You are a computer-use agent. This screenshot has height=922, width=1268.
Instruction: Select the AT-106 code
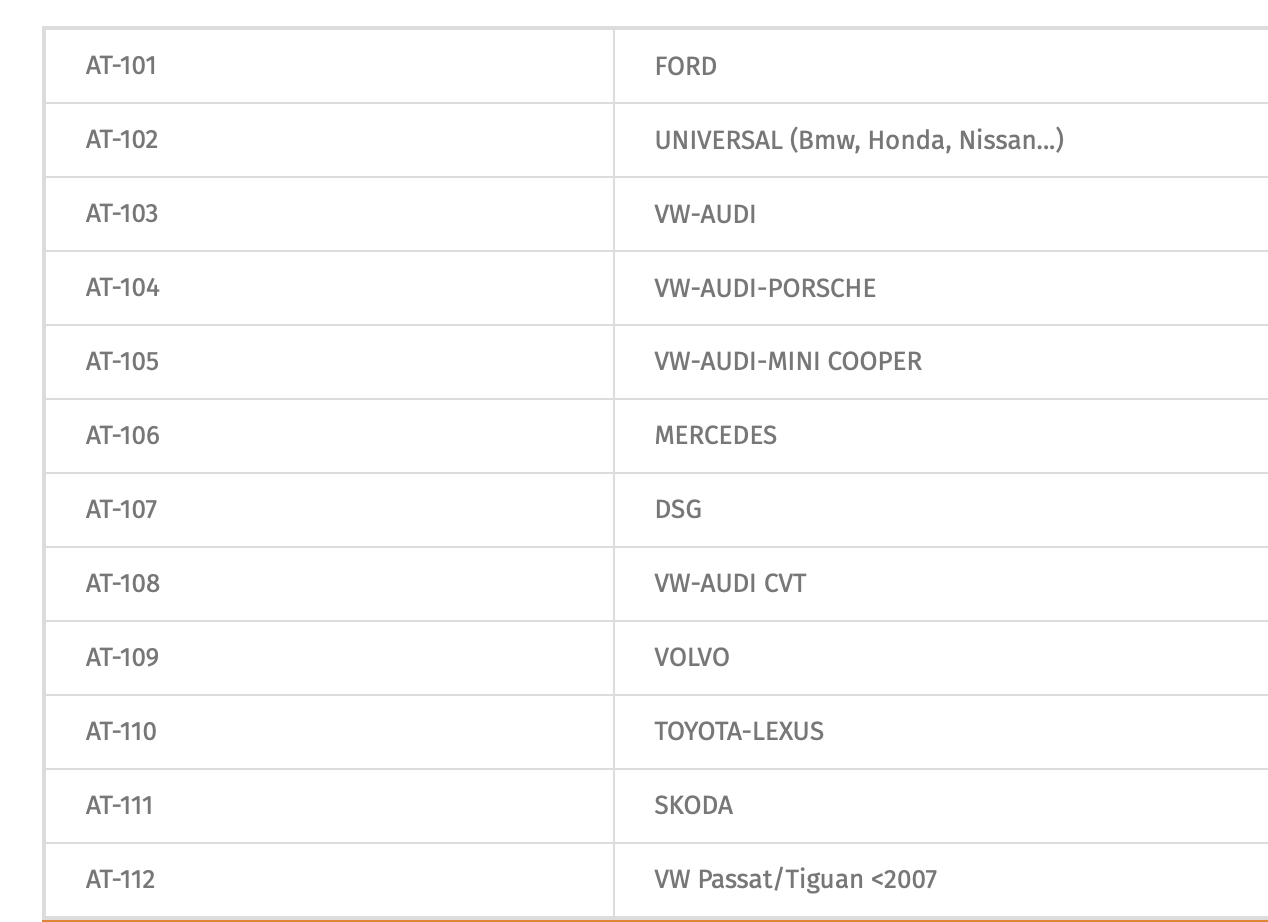(x=122, y=436)
